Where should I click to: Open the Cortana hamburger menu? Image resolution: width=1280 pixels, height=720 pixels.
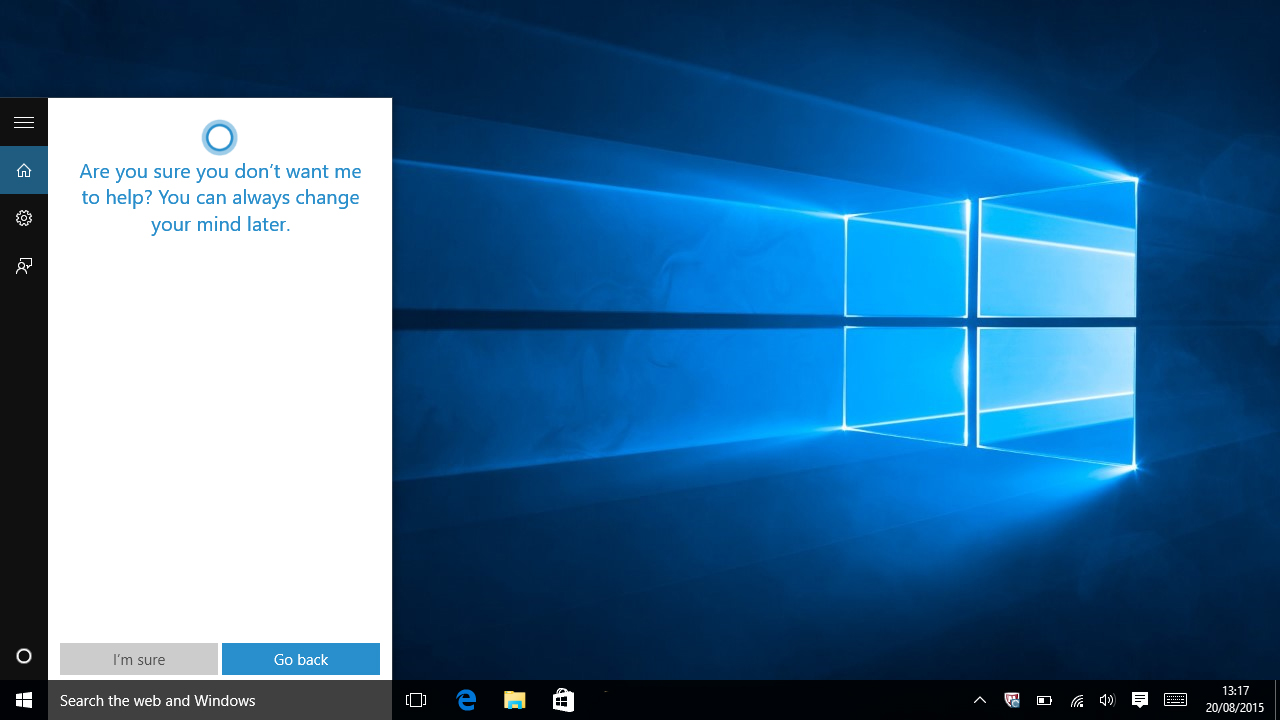(24, 122)
